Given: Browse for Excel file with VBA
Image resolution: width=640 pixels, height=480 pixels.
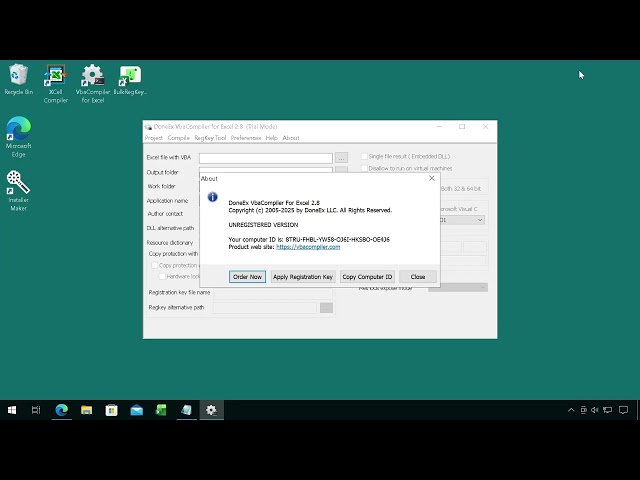Looking at the screenshot, I should click(342, 158).
